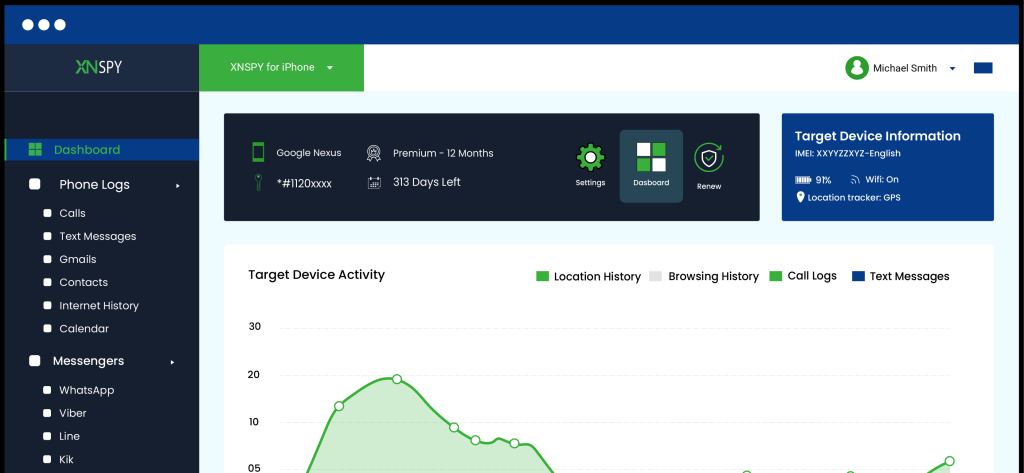Image resolution: width=1024 pixels, height=473 pixels.
Task: Select Dashboard in the sidebar menu
Action: point(87,150)
